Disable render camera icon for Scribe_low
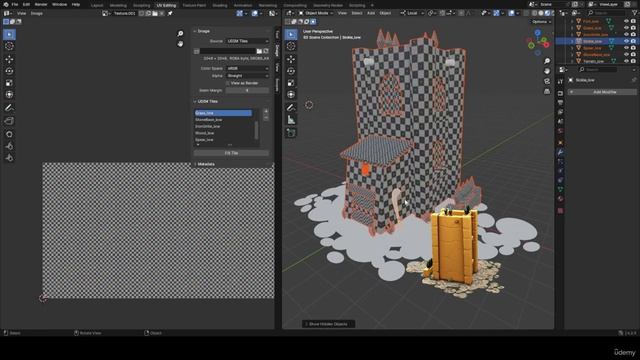Screen dimensions: 640x360 (x=633, y=41)
